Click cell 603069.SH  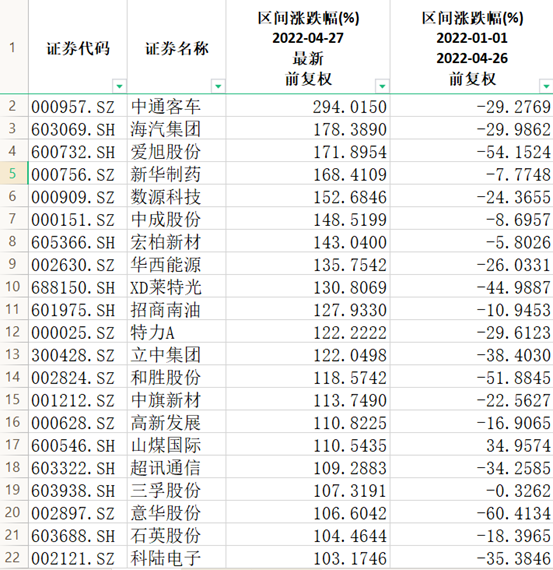pyautogui.click(x=78, y=129)
